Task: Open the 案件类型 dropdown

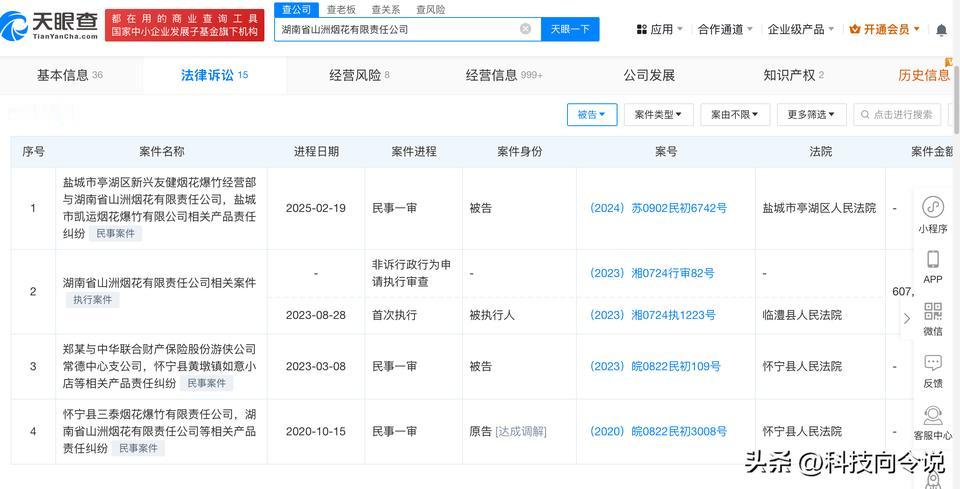Action: [x=658, y=114]
